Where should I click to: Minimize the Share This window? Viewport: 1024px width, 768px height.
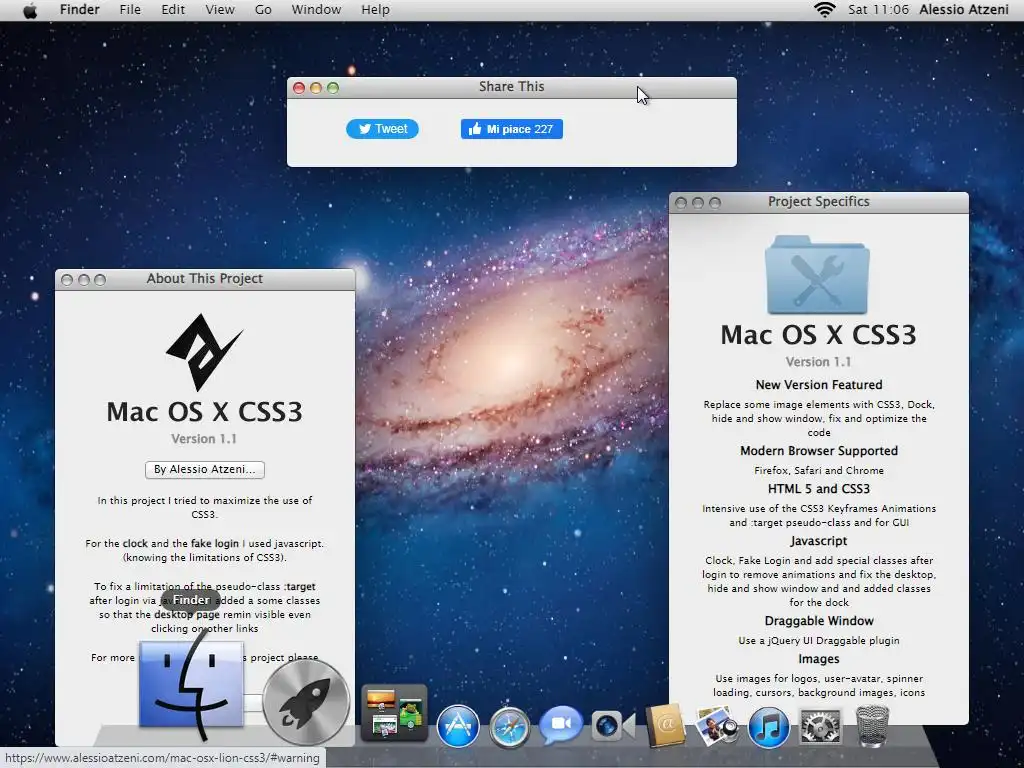(x=316, y=88)
